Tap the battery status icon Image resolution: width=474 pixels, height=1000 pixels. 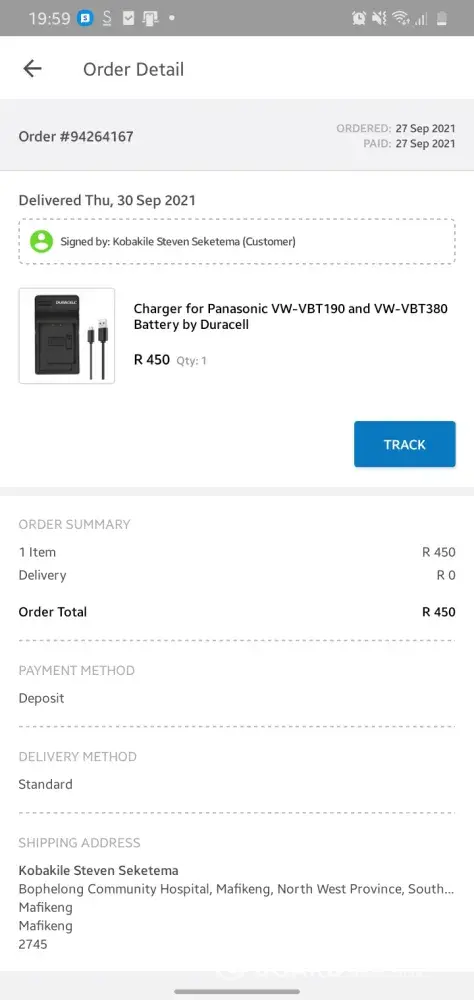441,18
